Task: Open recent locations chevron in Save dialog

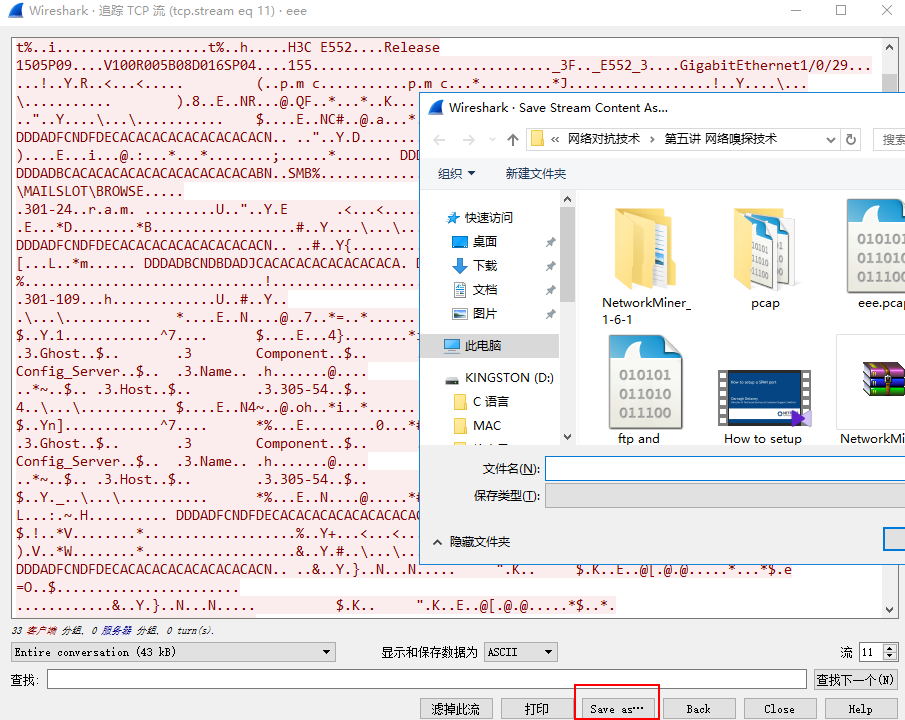Action: pos(492,140)
